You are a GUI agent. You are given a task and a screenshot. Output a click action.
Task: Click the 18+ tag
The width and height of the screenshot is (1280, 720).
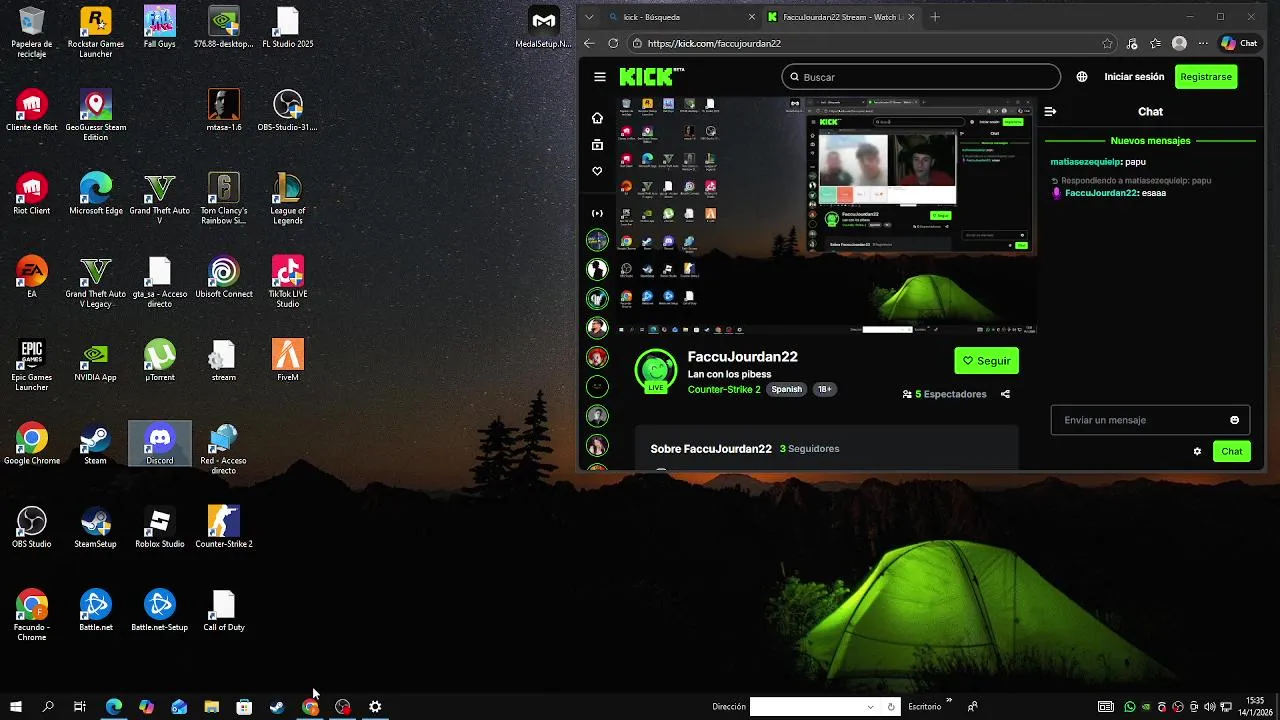pos(824,390)
